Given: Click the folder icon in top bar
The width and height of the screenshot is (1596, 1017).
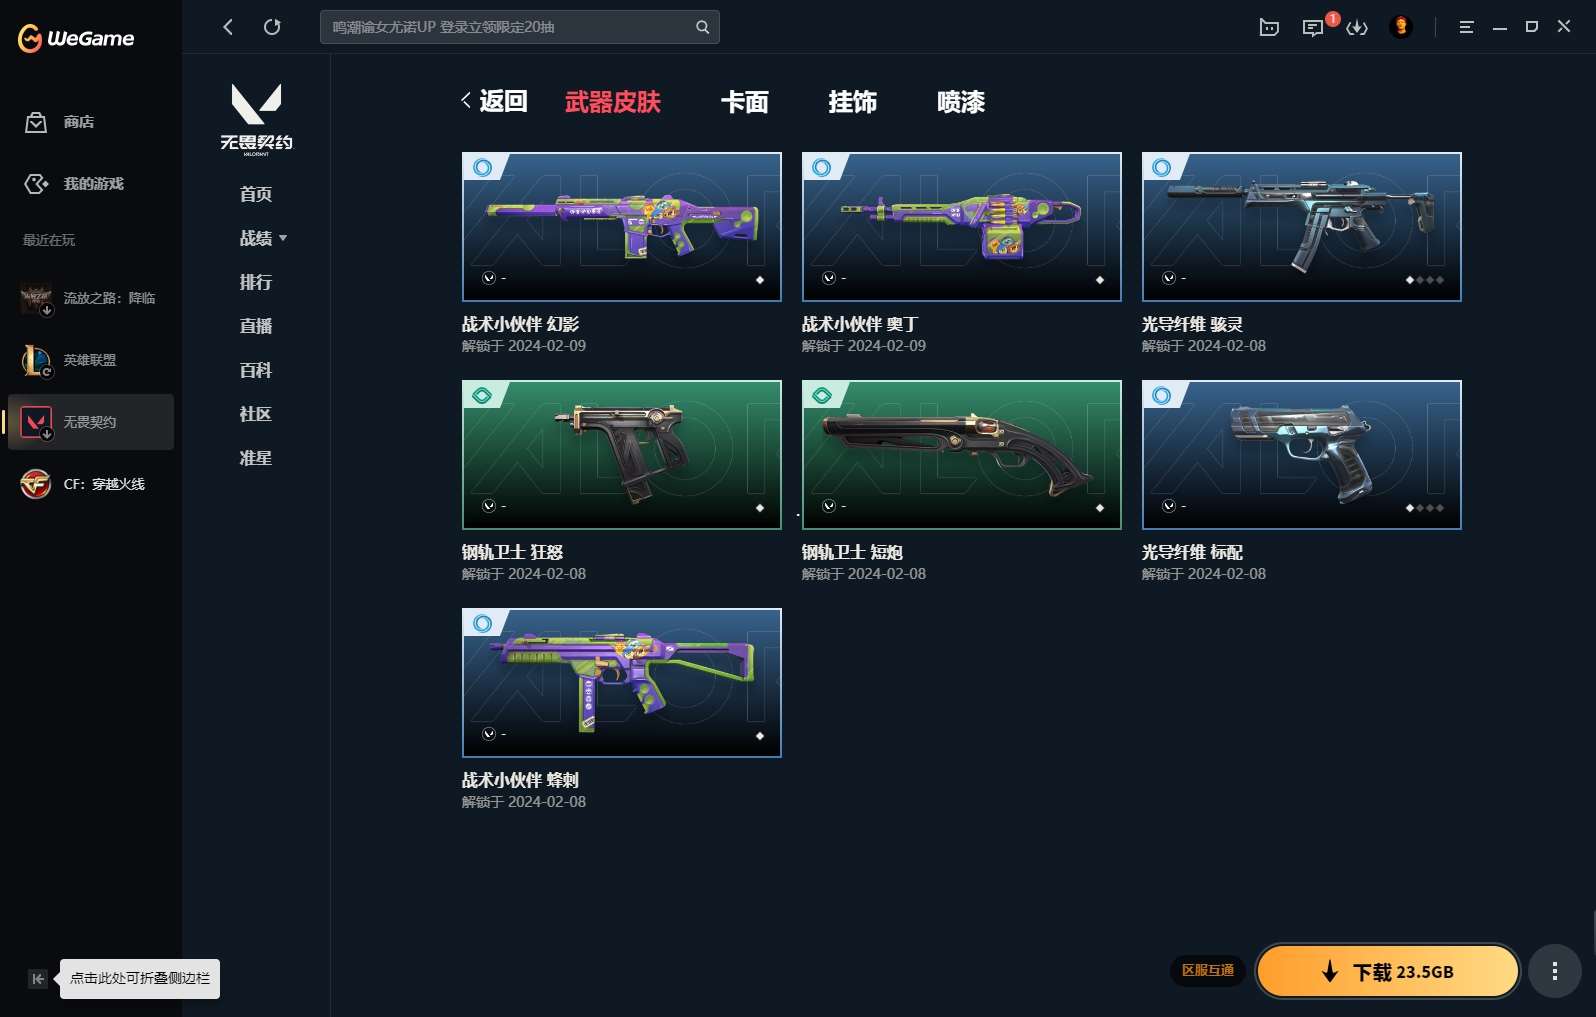Looking at the screenshot, I should pos(1269,28).
